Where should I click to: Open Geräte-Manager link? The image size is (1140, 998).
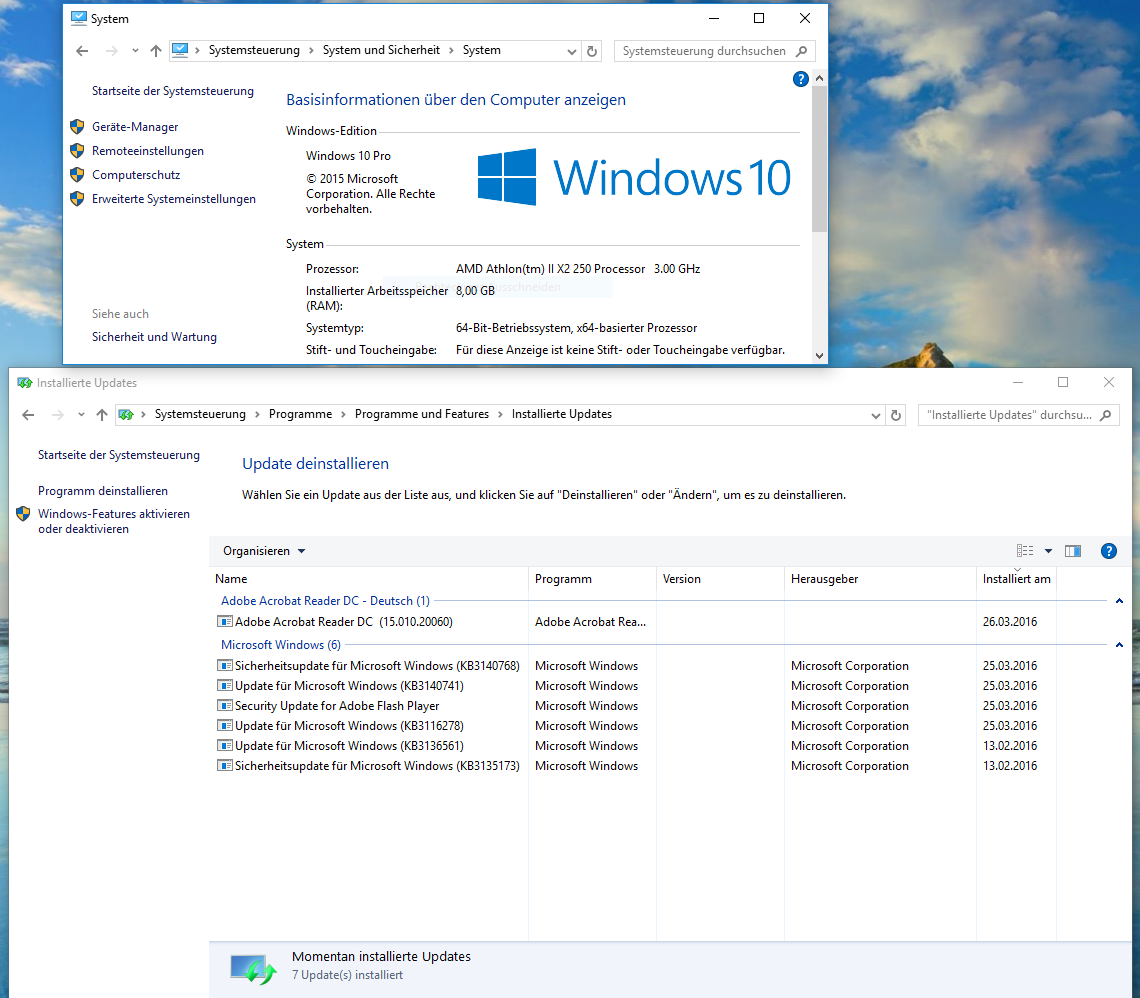click(135, 127)
